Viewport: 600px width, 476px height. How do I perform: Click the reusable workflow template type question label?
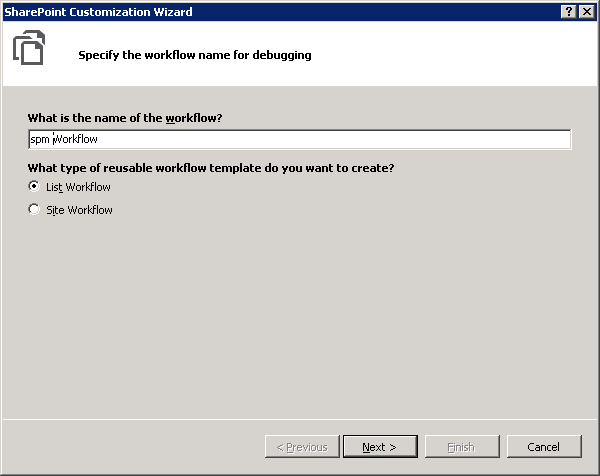211,167
